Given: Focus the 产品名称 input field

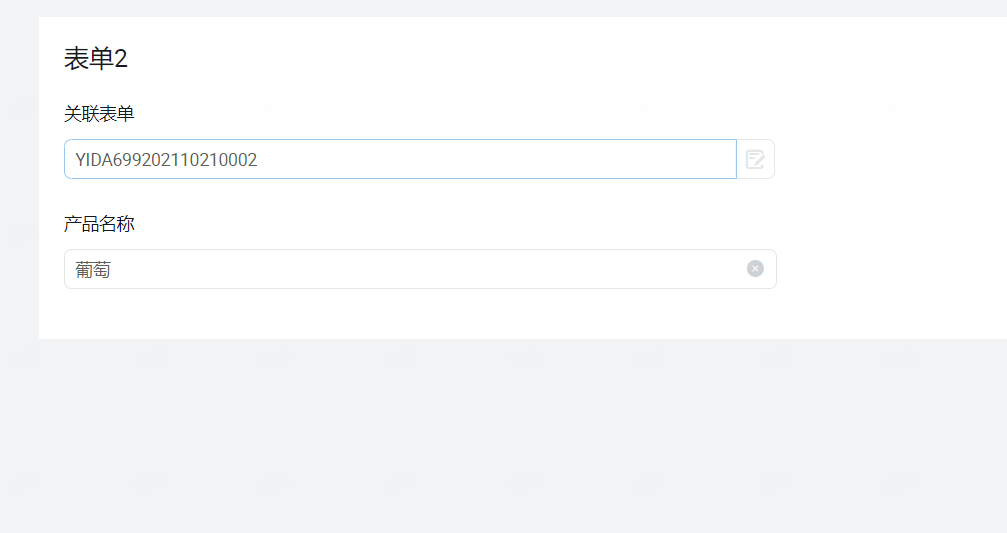Looking at the screenshot, I should [x=420, y=269].
